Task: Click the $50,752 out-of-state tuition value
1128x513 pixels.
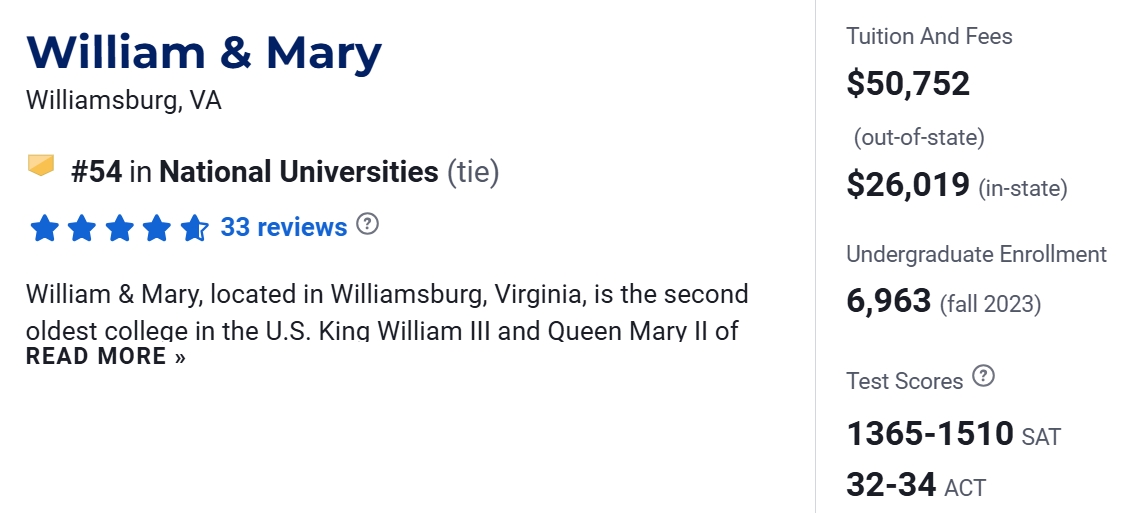Action: (x=908, y=83)
